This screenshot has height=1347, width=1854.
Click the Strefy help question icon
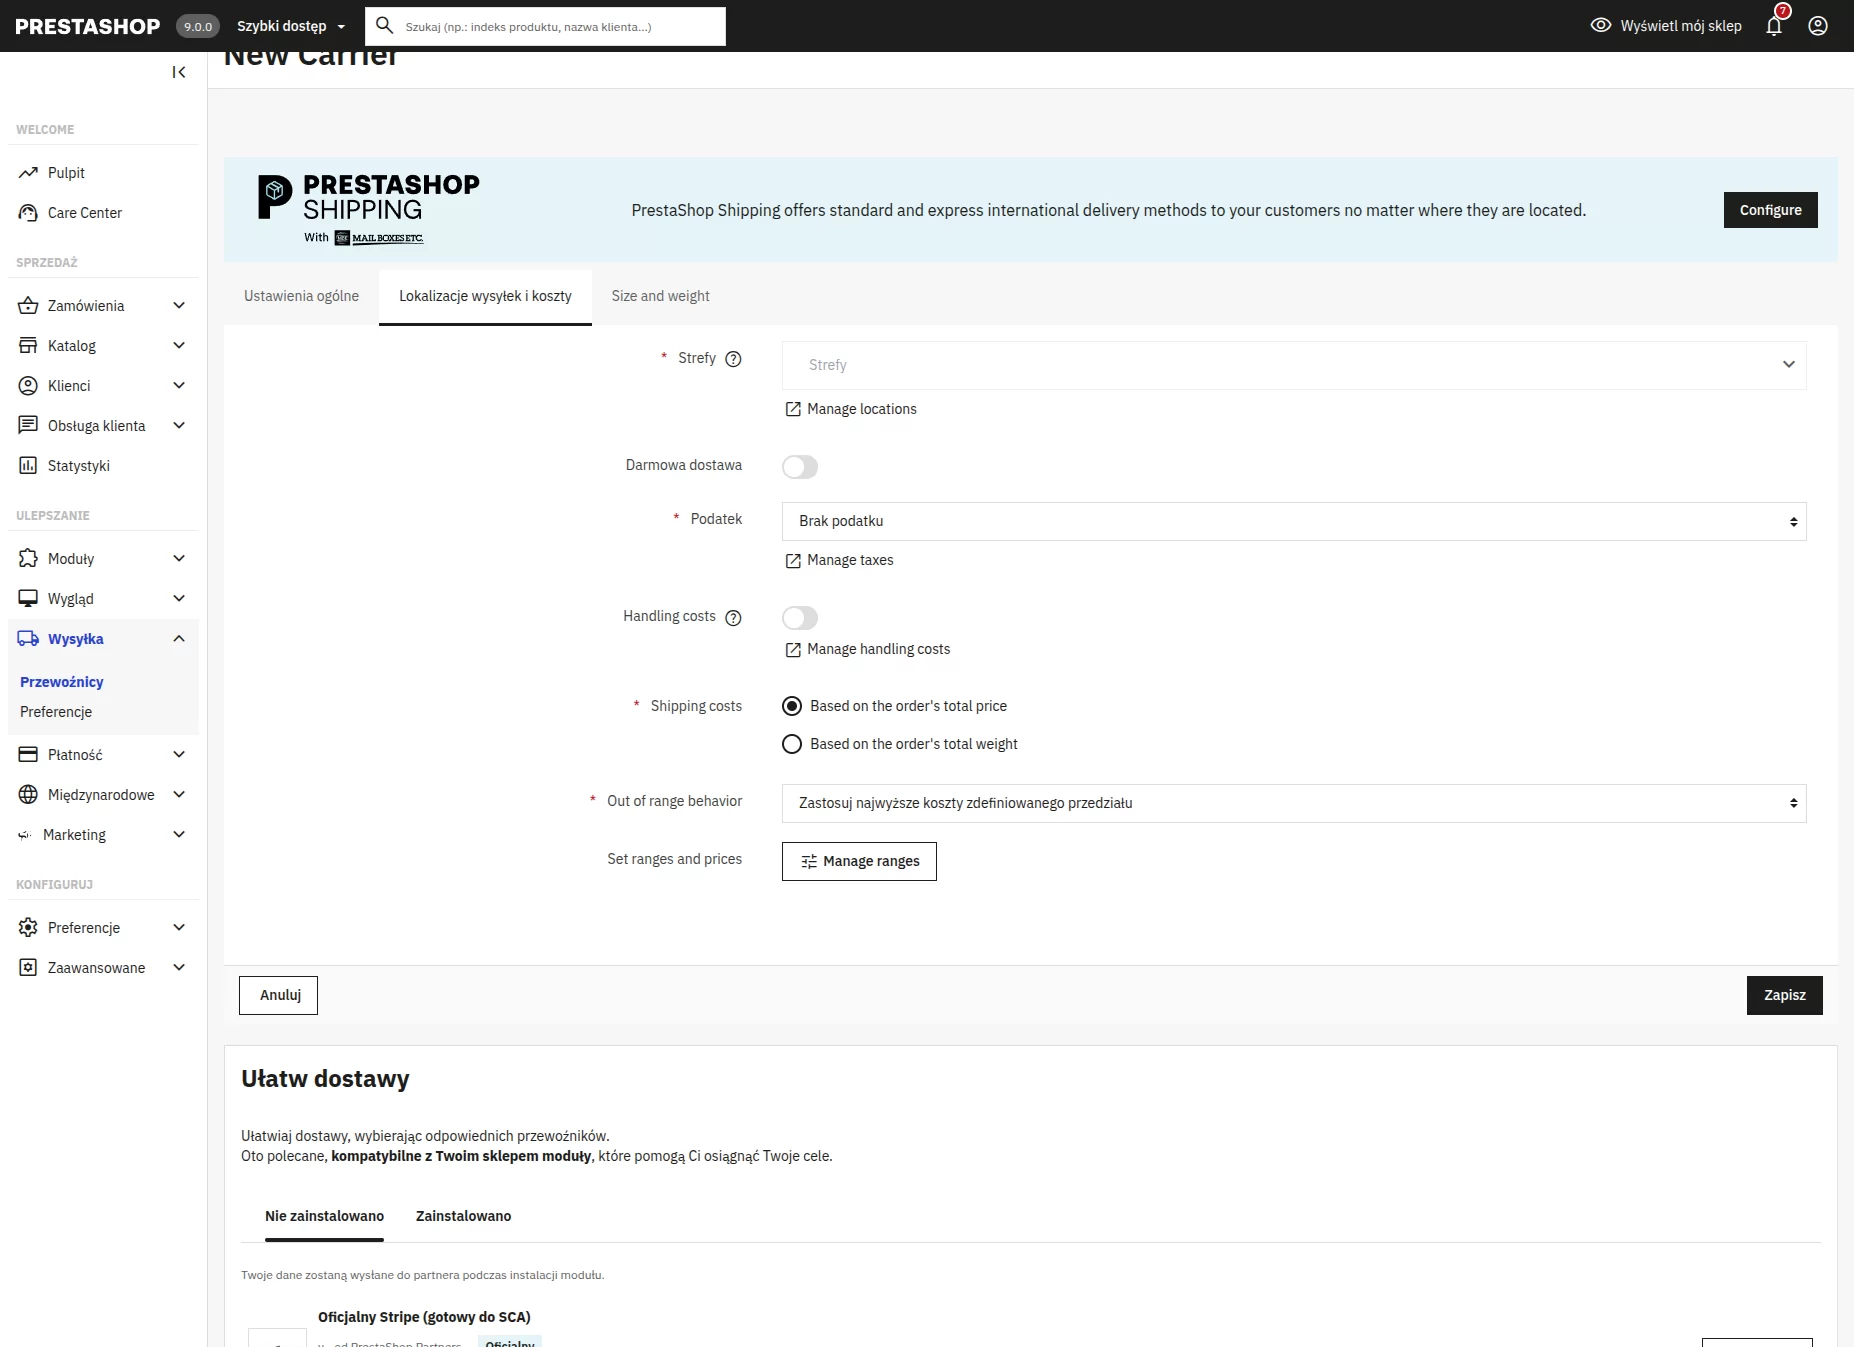click(733, 359)
